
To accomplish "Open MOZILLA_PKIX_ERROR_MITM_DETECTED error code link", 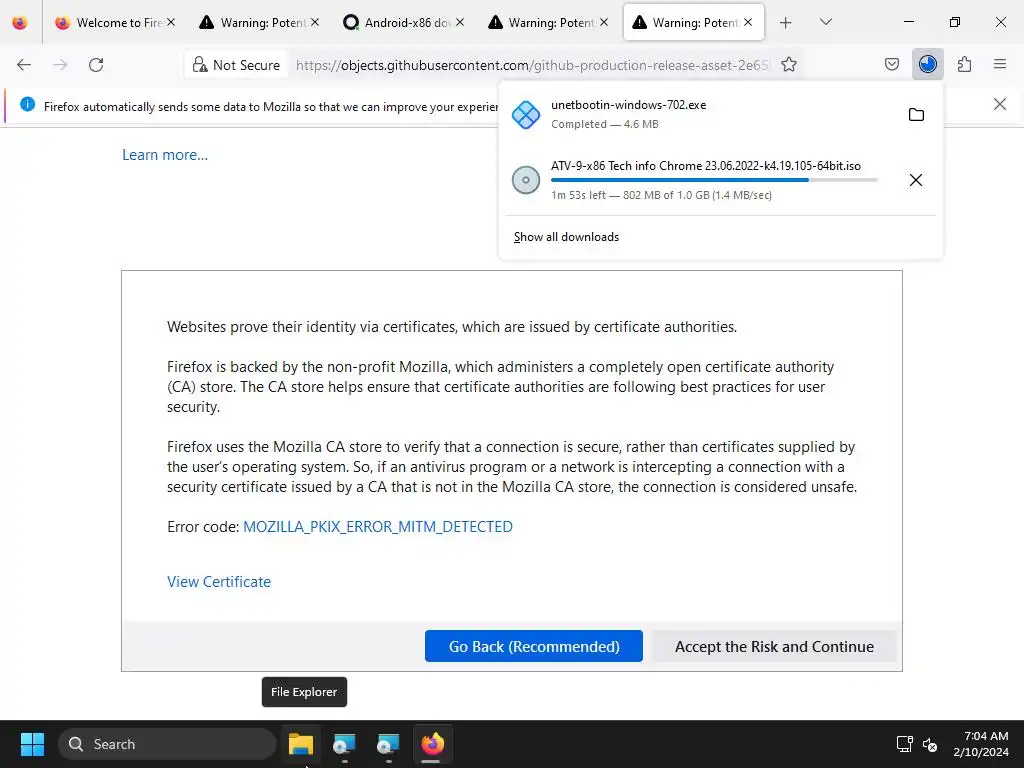I will click(x=377, y=526).
